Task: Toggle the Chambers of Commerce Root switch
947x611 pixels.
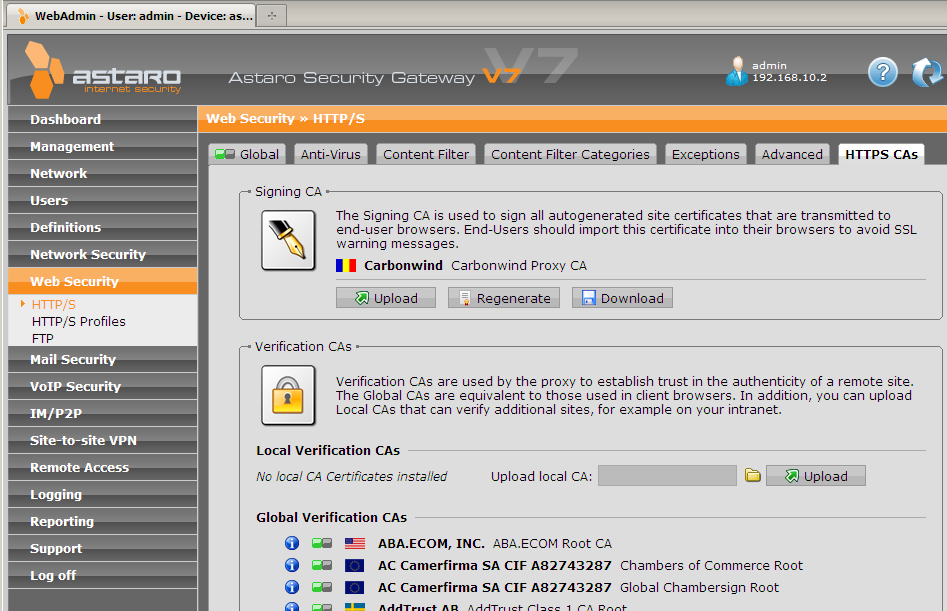Action: (322, 565)
